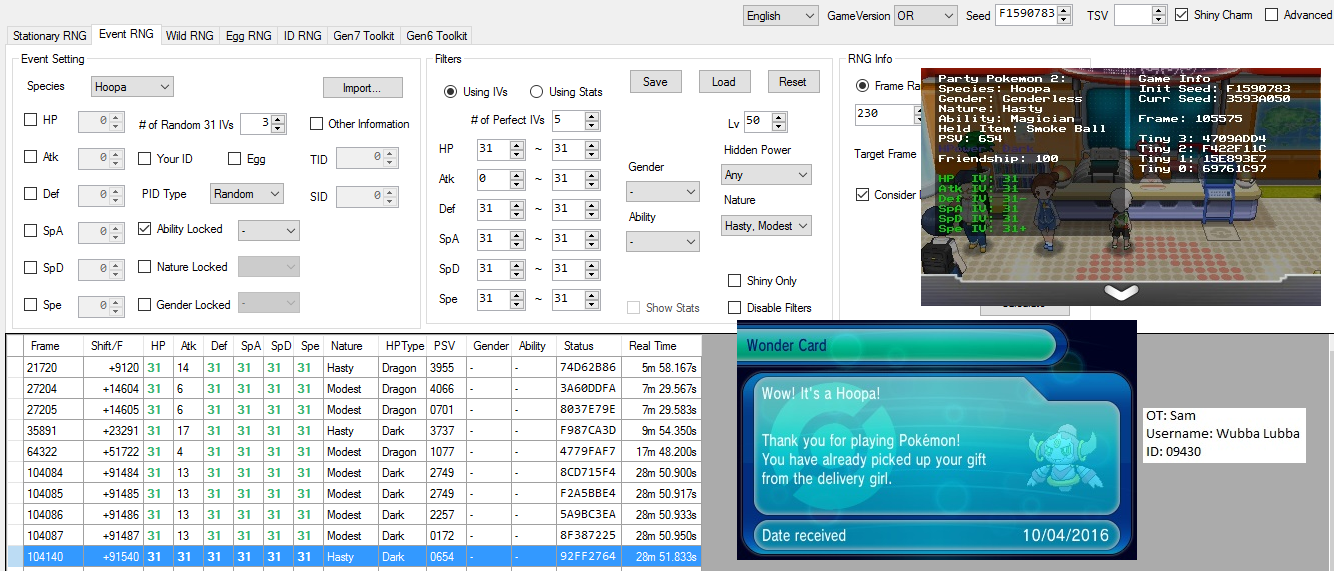Screen dimensions: 1334x571
Task: Check the SpA fixed IV checkbox
Action: [x=30, y=231]
